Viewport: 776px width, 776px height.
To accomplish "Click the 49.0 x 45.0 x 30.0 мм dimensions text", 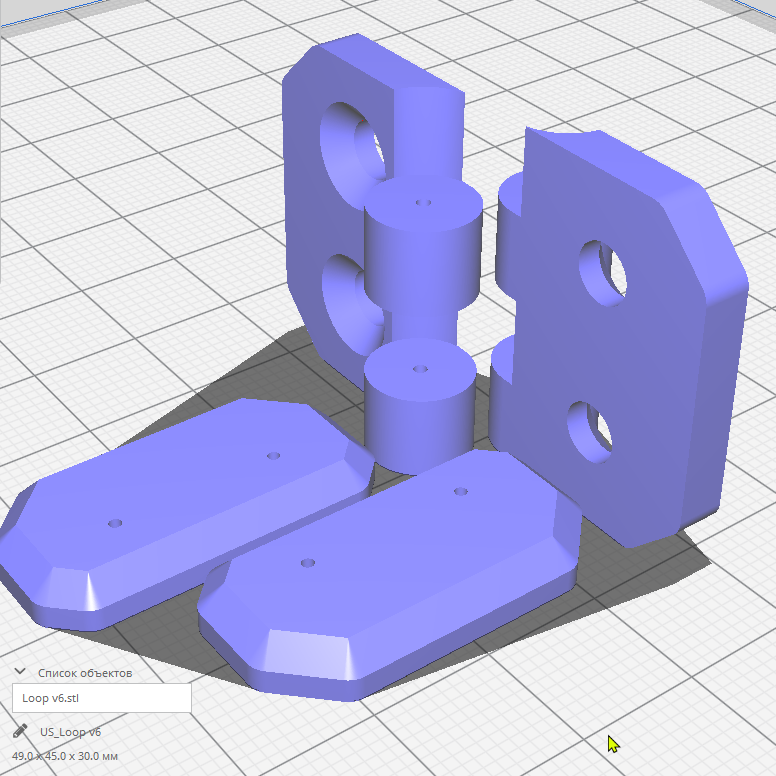I will [x=65, y=756].
